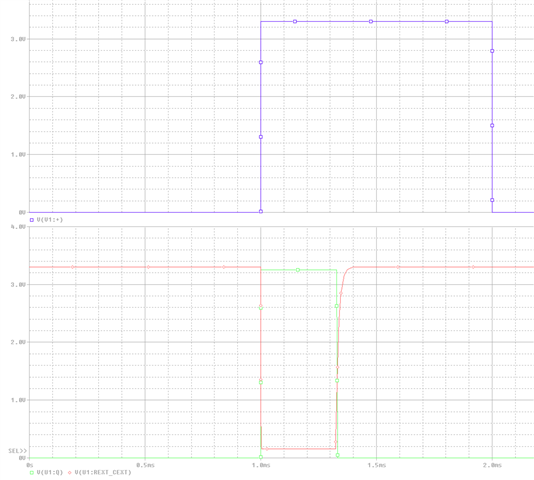Screen dimensions: 534x480
Task: Click the 1.0V label on lower plot
Action: (18, 400)
